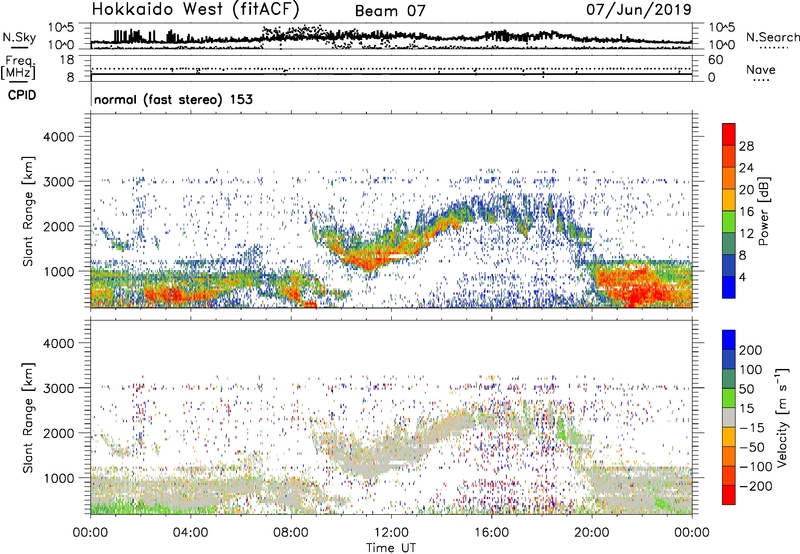Select the "-15" value on the Velocity colorbar
The width and height of the screenshot is (800, 554).
752,428
